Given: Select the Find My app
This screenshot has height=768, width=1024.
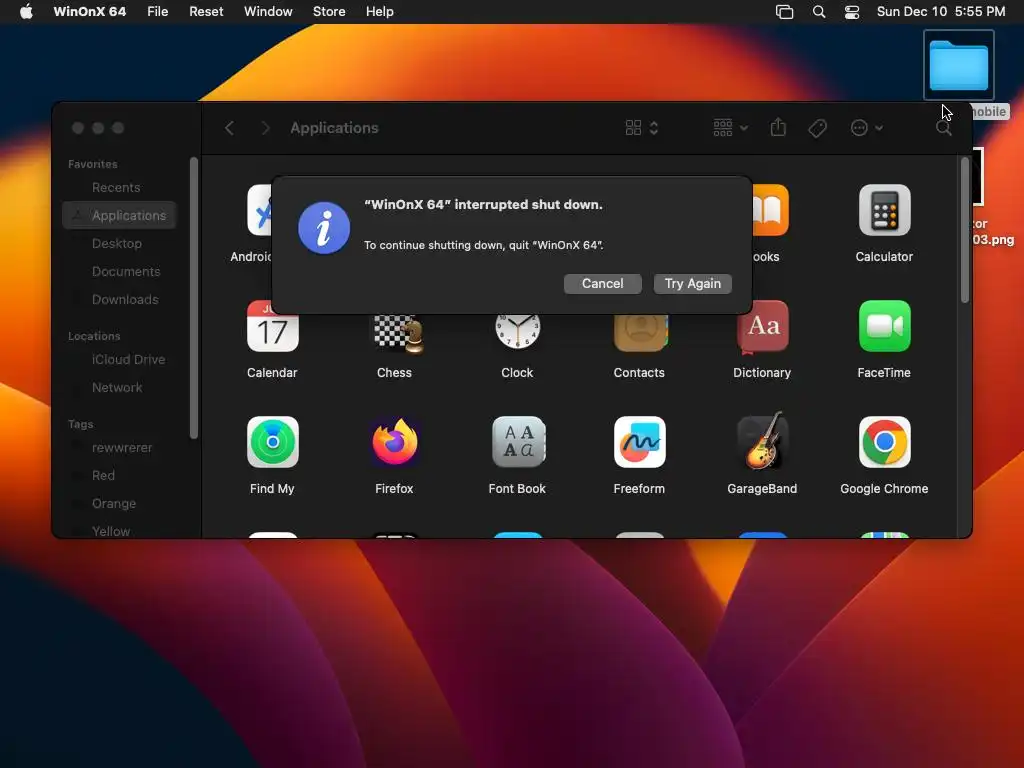Looking at the screenshot, I should [272, 442].
